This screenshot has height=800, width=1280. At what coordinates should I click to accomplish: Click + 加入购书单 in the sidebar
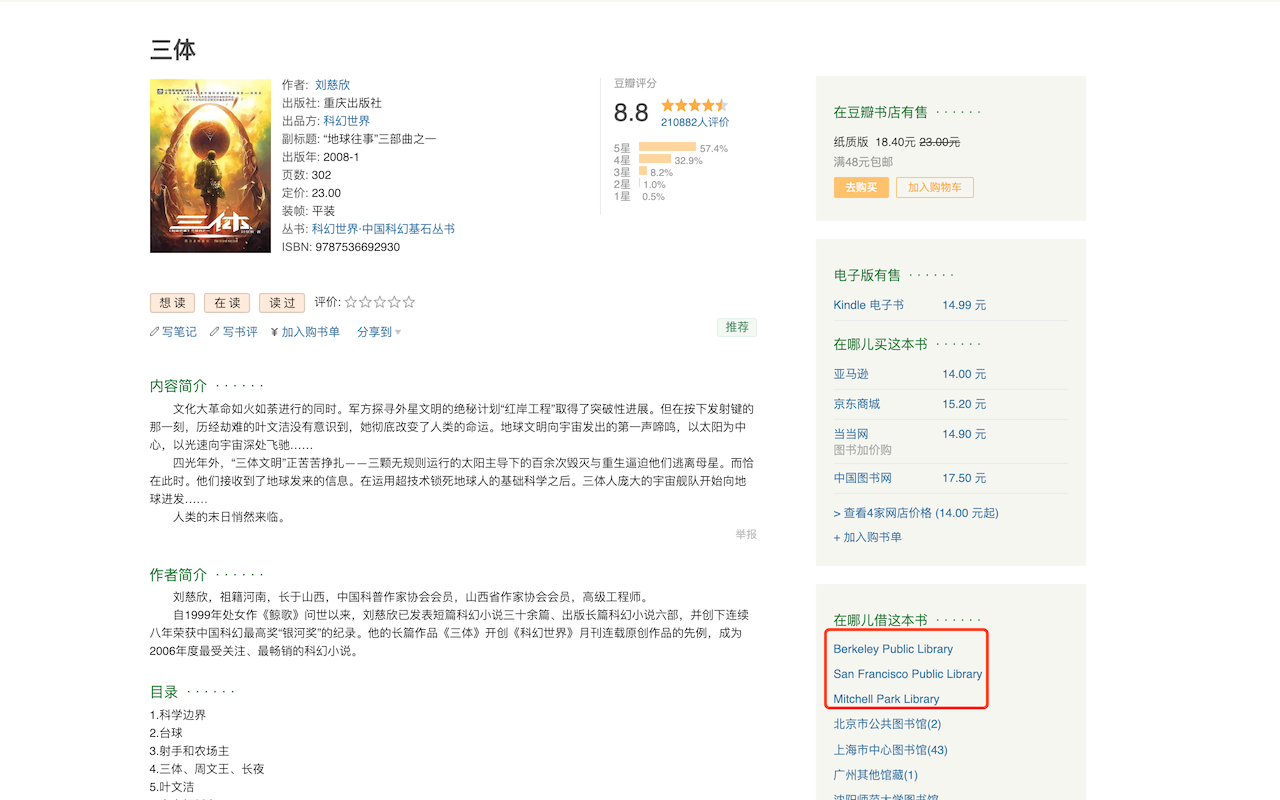point(868,537)
